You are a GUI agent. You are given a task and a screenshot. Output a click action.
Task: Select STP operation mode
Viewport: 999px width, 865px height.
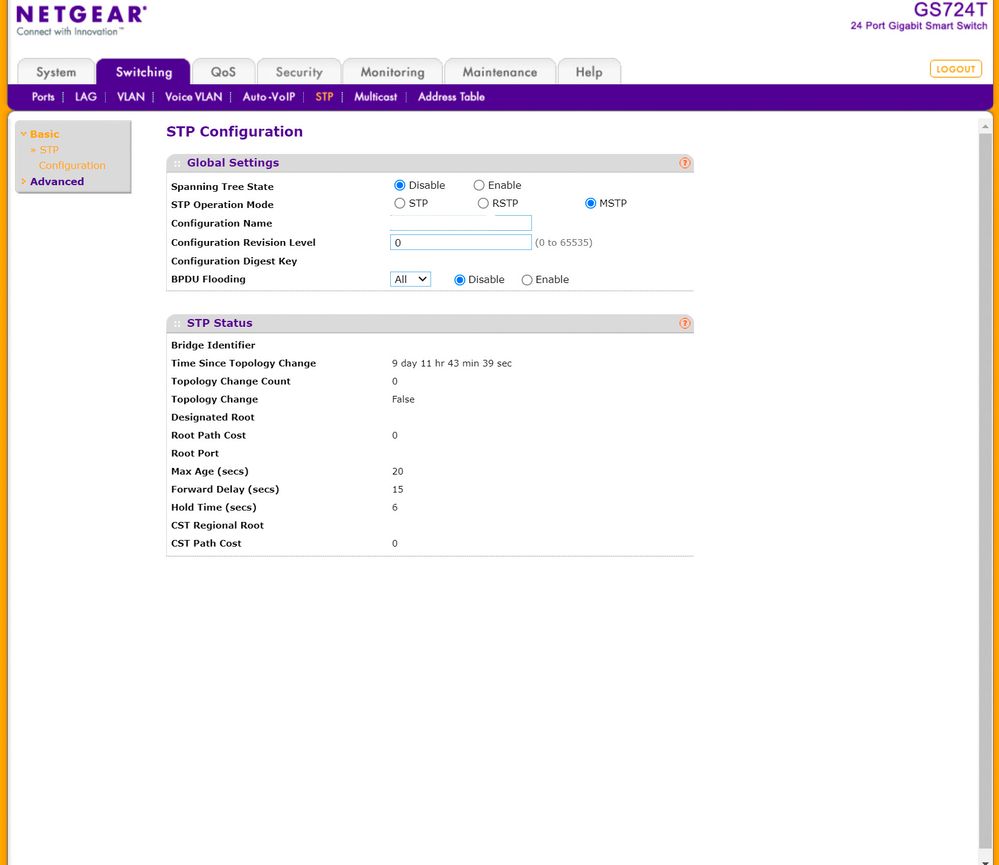399,203
